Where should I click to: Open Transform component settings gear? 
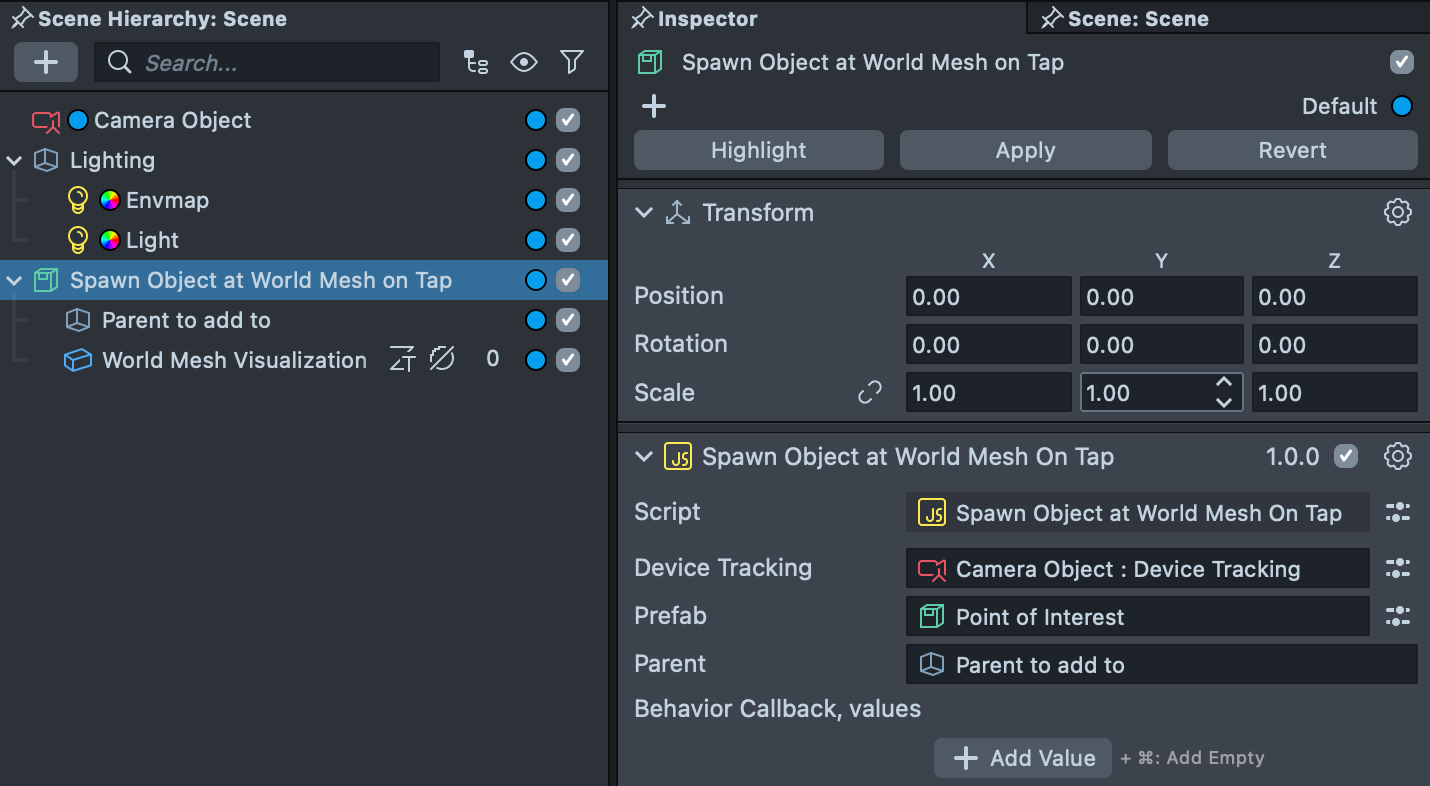[x=1397, y=212]
